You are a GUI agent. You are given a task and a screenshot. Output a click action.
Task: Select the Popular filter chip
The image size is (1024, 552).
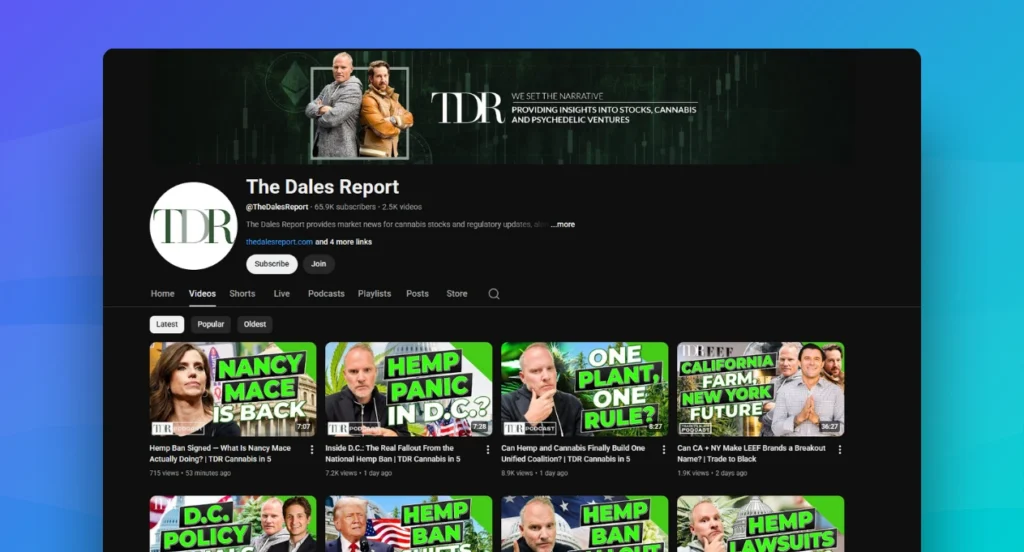point(210,324)
